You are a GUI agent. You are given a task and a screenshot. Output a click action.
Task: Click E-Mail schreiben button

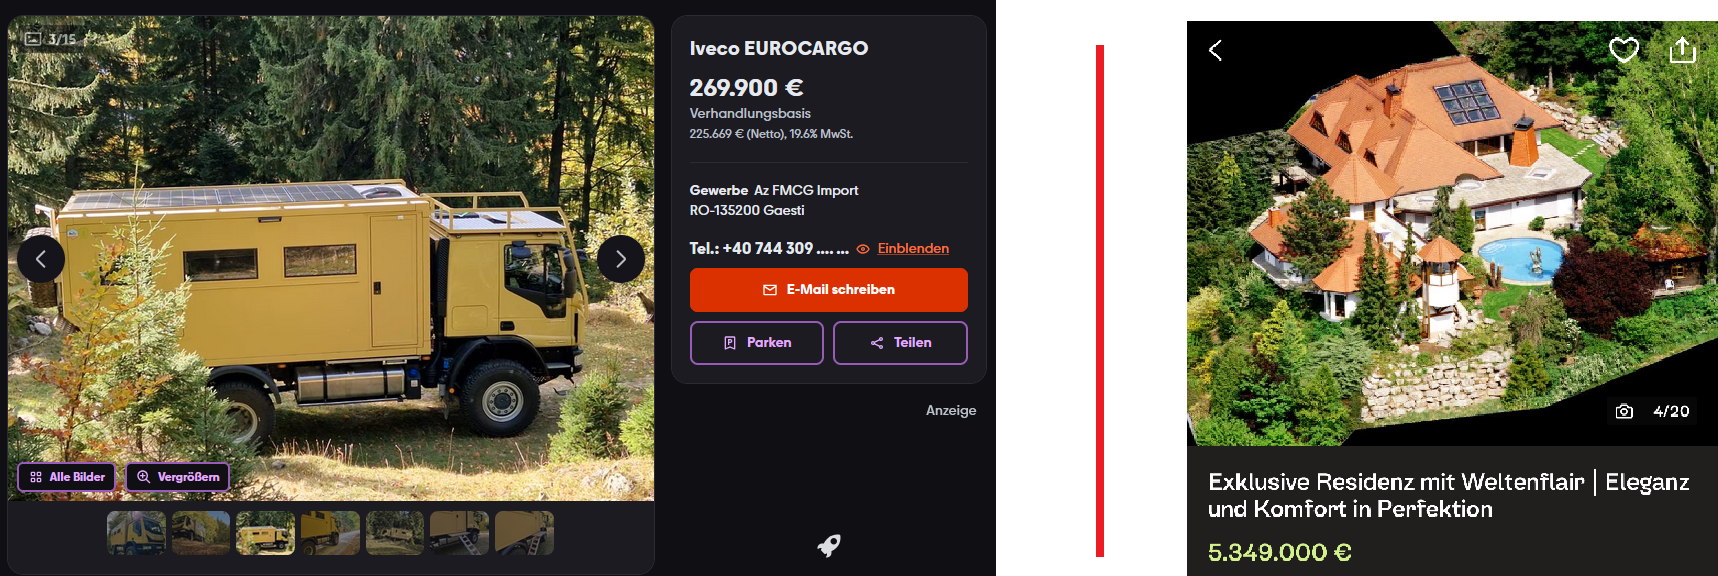[829, 290]
